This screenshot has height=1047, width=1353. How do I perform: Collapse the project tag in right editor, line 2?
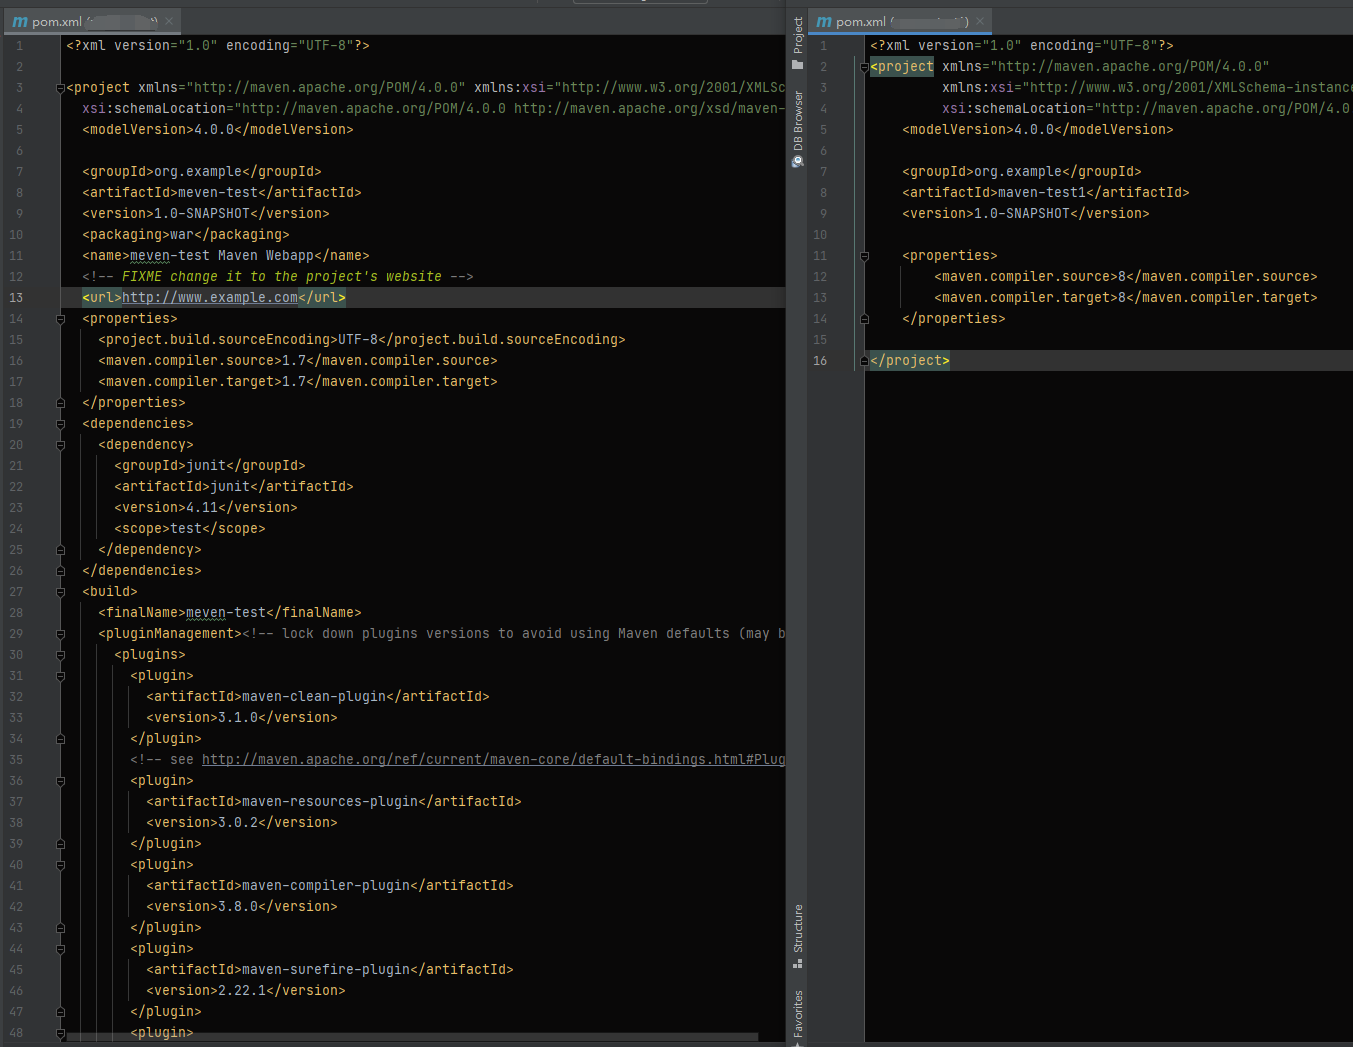[864, 67]
